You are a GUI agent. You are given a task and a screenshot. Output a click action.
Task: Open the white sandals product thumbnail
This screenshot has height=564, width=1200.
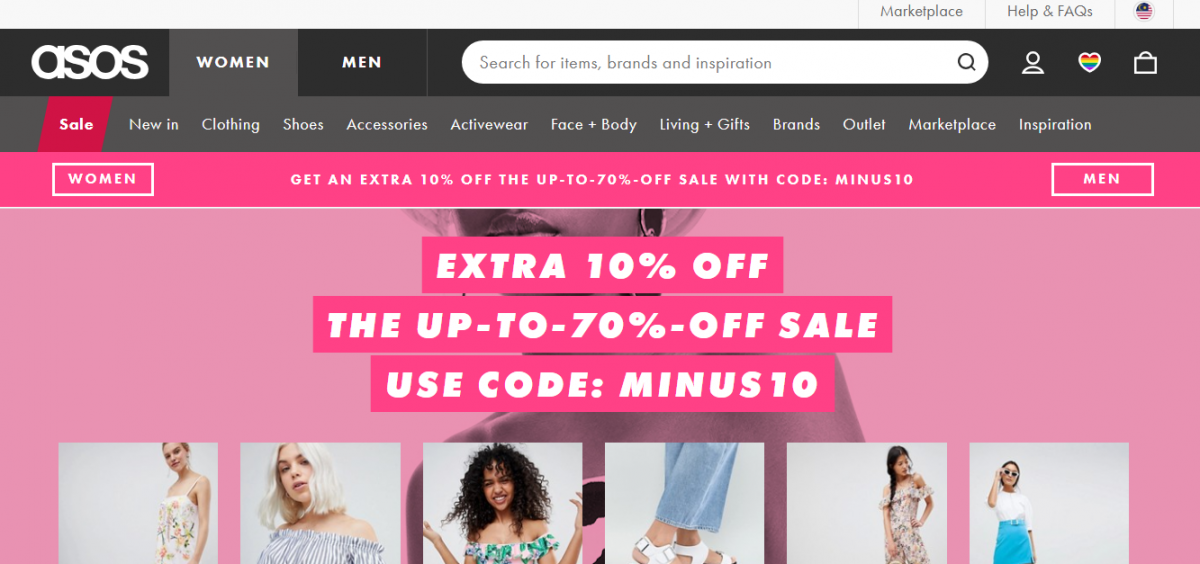click(684, 503)
